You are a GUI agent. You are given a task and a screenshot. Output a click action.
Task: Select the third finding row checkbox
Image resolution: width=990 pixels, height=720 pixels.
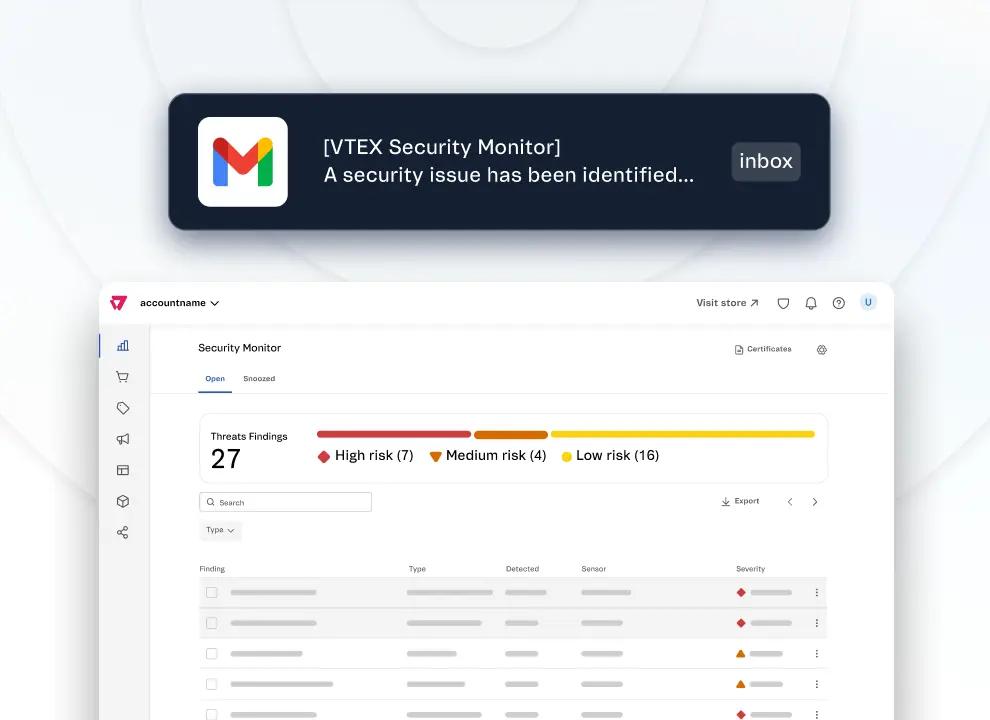click(x=211, y=654)
